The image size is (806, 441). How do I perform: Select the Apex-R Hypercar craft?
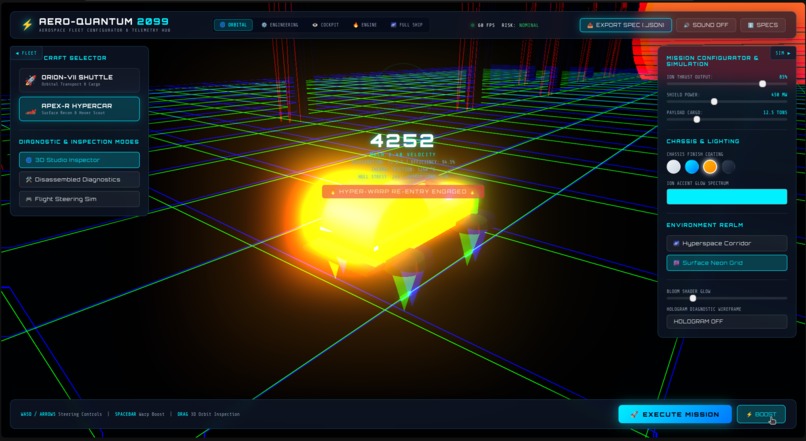[x=79, y=109]
